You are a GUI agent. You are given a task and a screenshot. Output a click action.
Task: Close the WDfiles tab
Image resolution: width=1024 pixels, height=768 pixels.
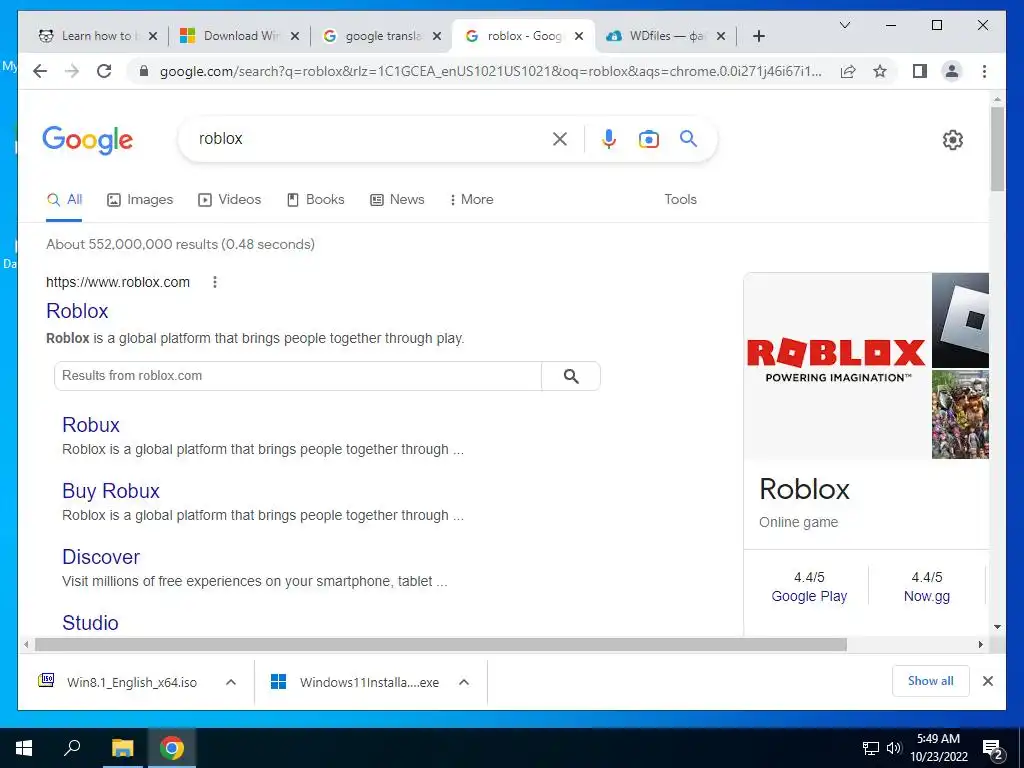[721, 36]
